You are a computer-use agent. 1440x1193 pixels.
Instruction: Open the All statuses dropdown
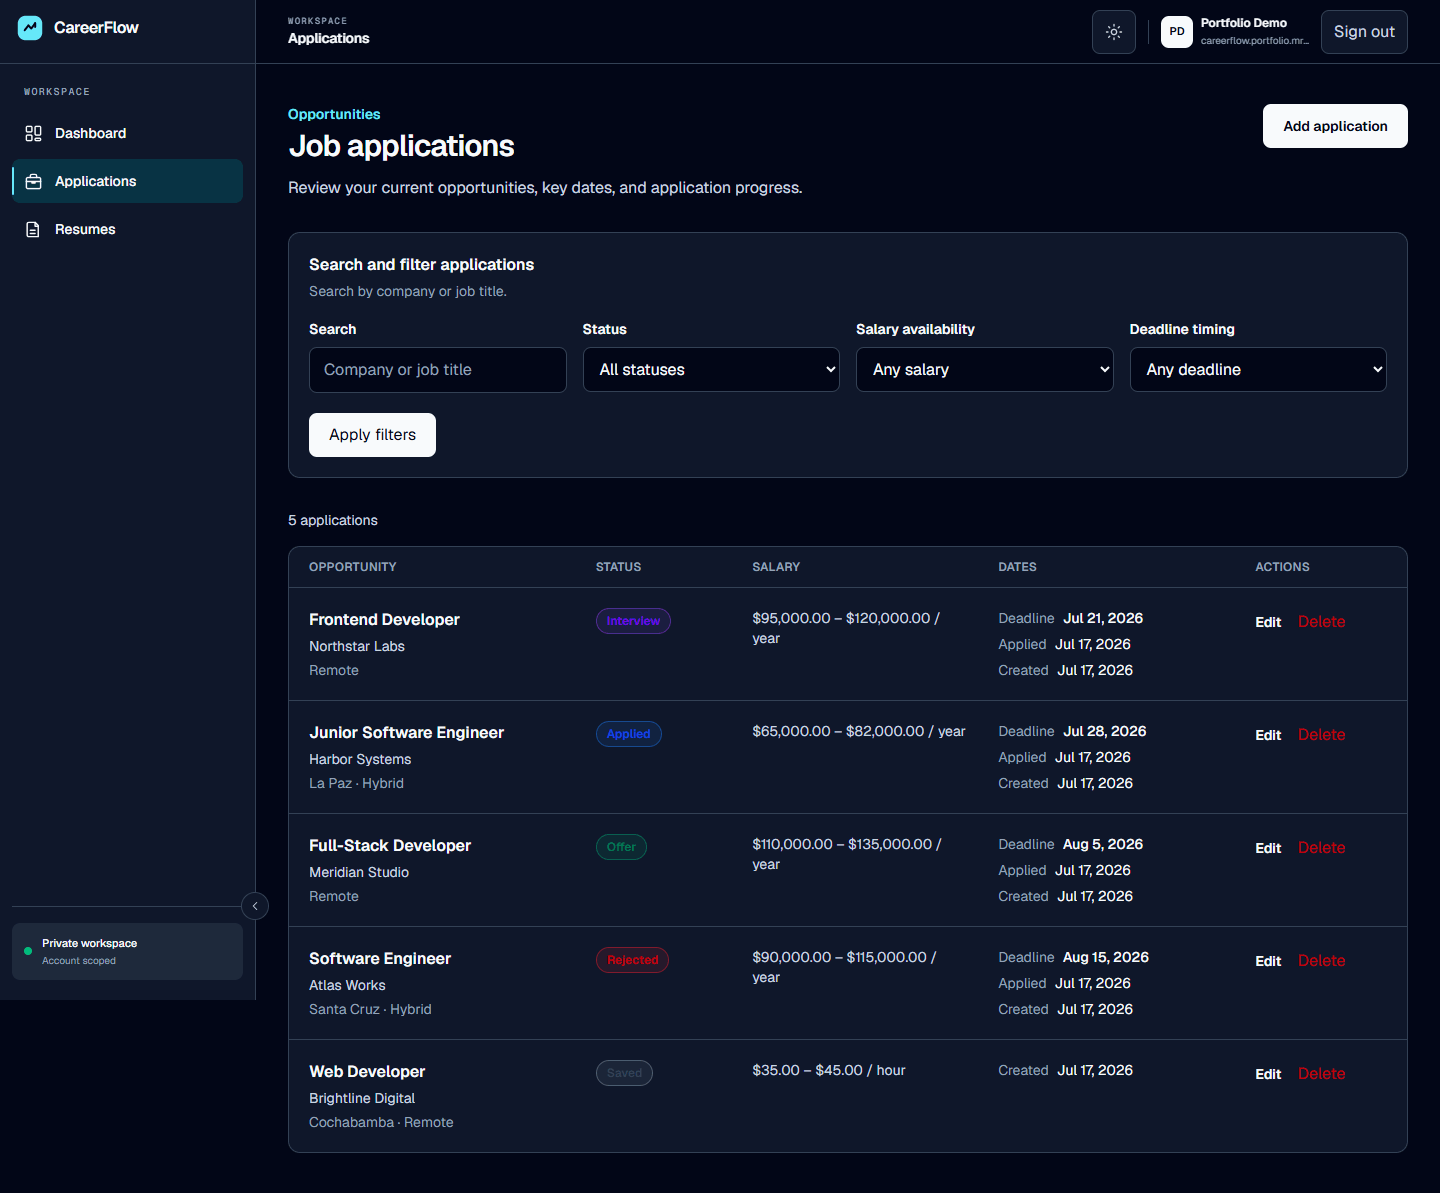click(711, 370)
